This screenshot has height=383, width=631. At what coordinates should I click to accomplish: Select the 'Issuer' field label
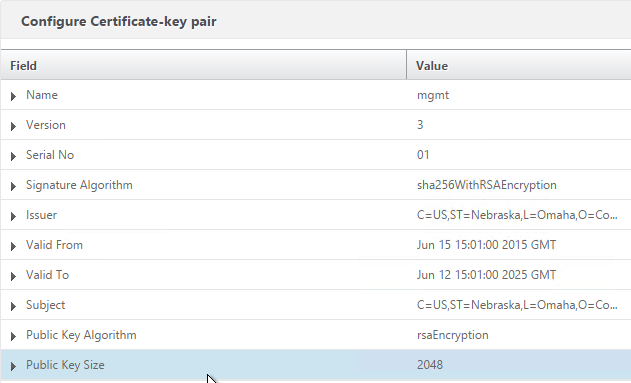click(41, 215)
